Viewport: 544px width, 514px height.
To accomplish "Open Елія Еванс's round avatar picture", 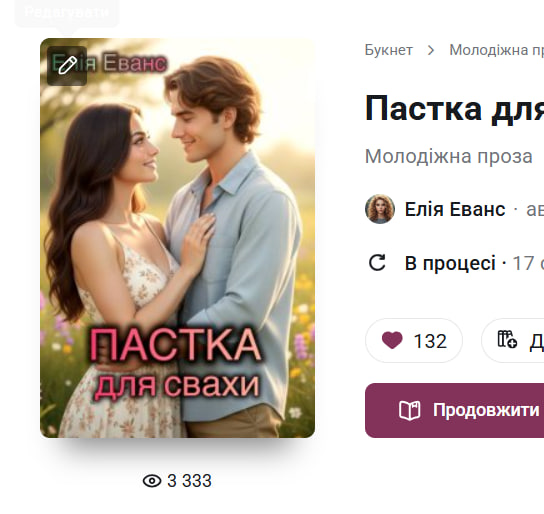I will (x=380, y=209).
